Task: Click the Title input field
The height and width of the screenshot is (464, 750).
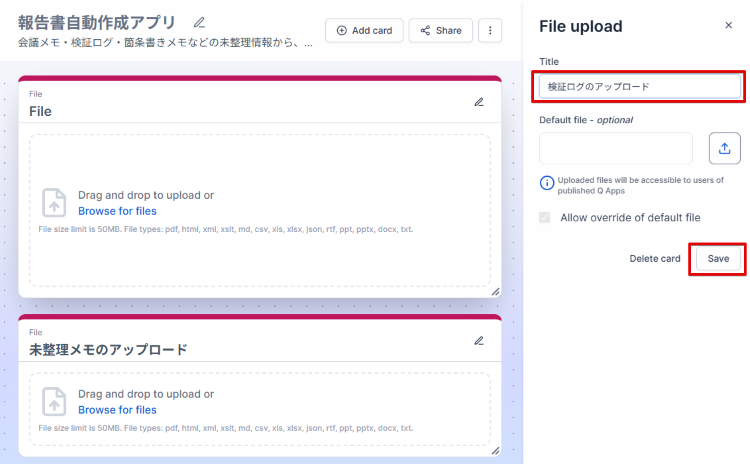Action: click(640, 87)
